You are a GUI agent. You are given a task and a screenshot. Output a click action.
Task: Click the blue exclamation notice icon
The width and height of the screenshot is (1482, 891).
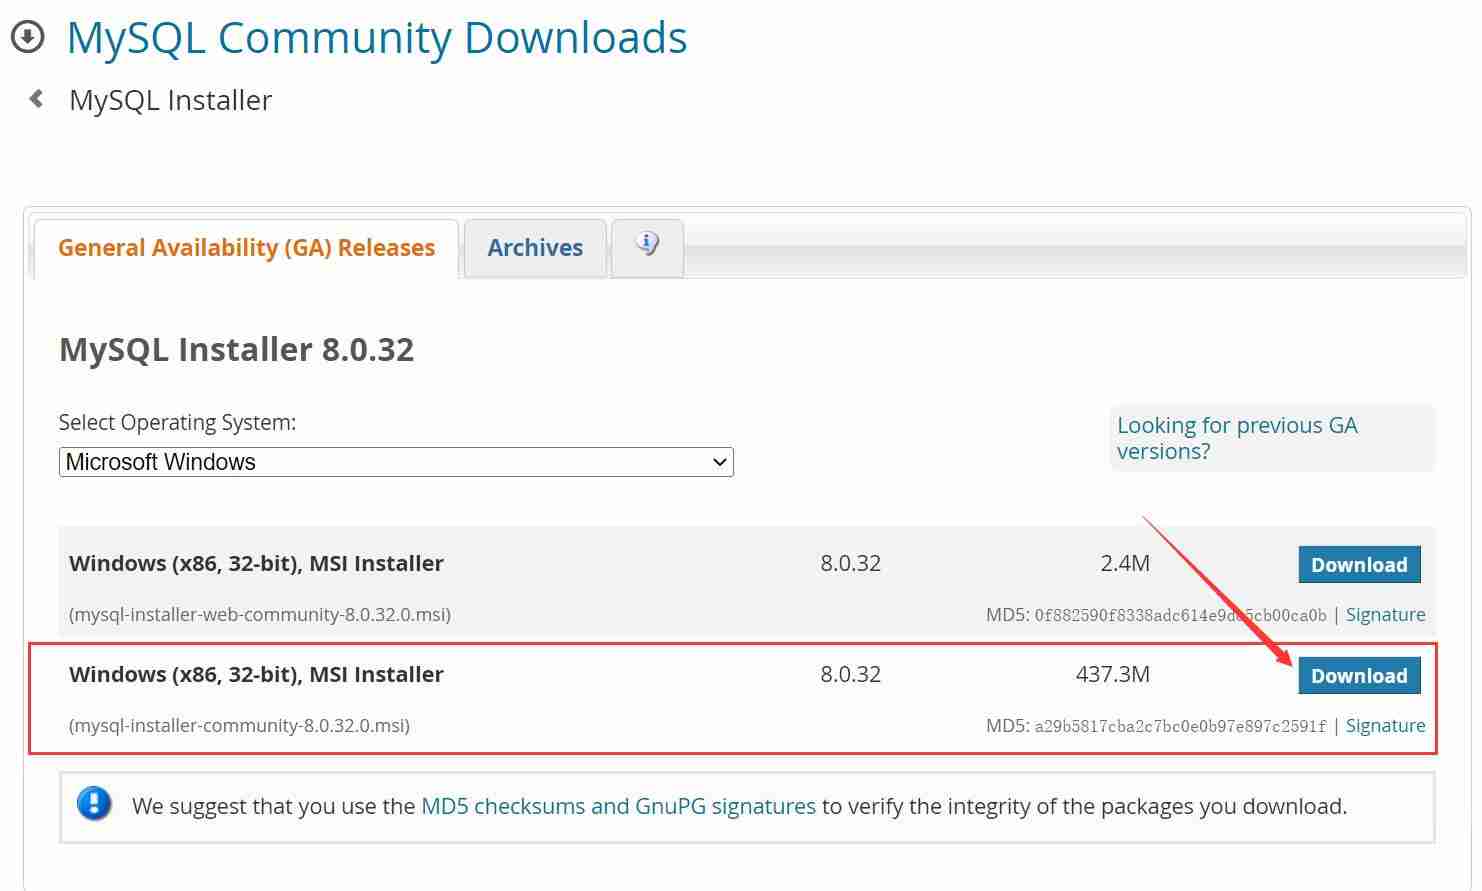coord(94,804)
